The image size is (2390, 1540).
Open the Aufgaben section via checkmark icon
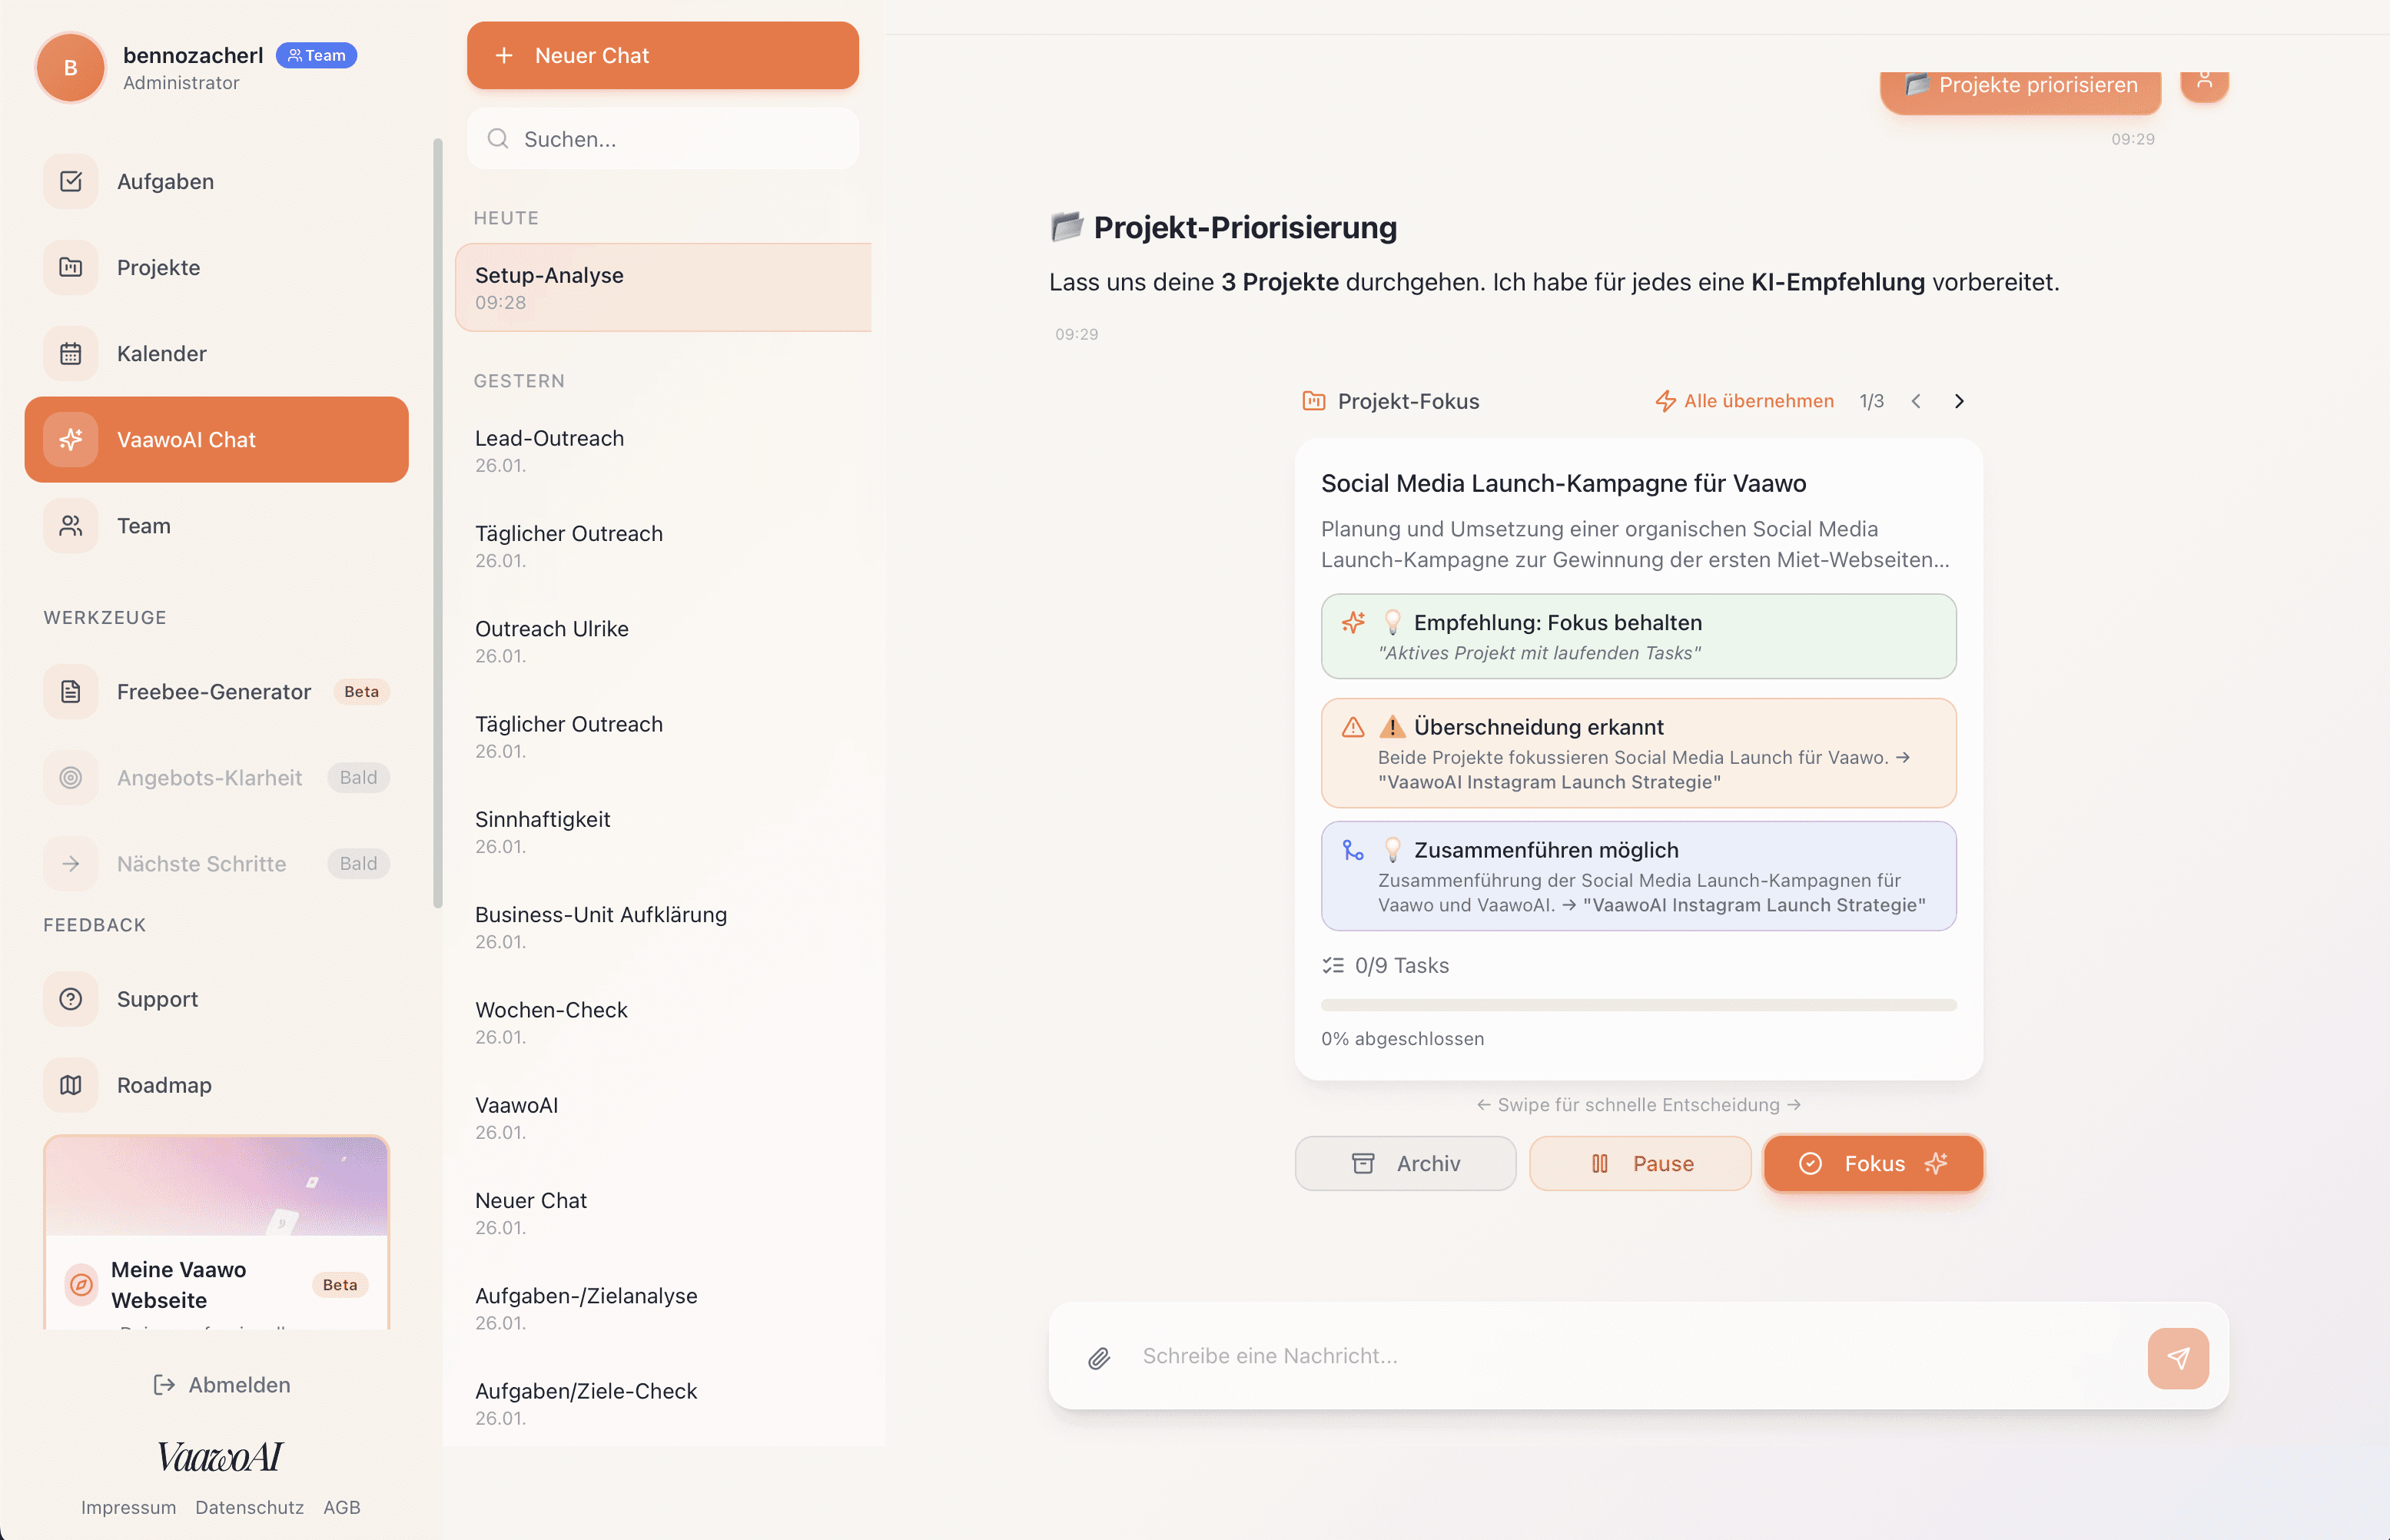70,181
